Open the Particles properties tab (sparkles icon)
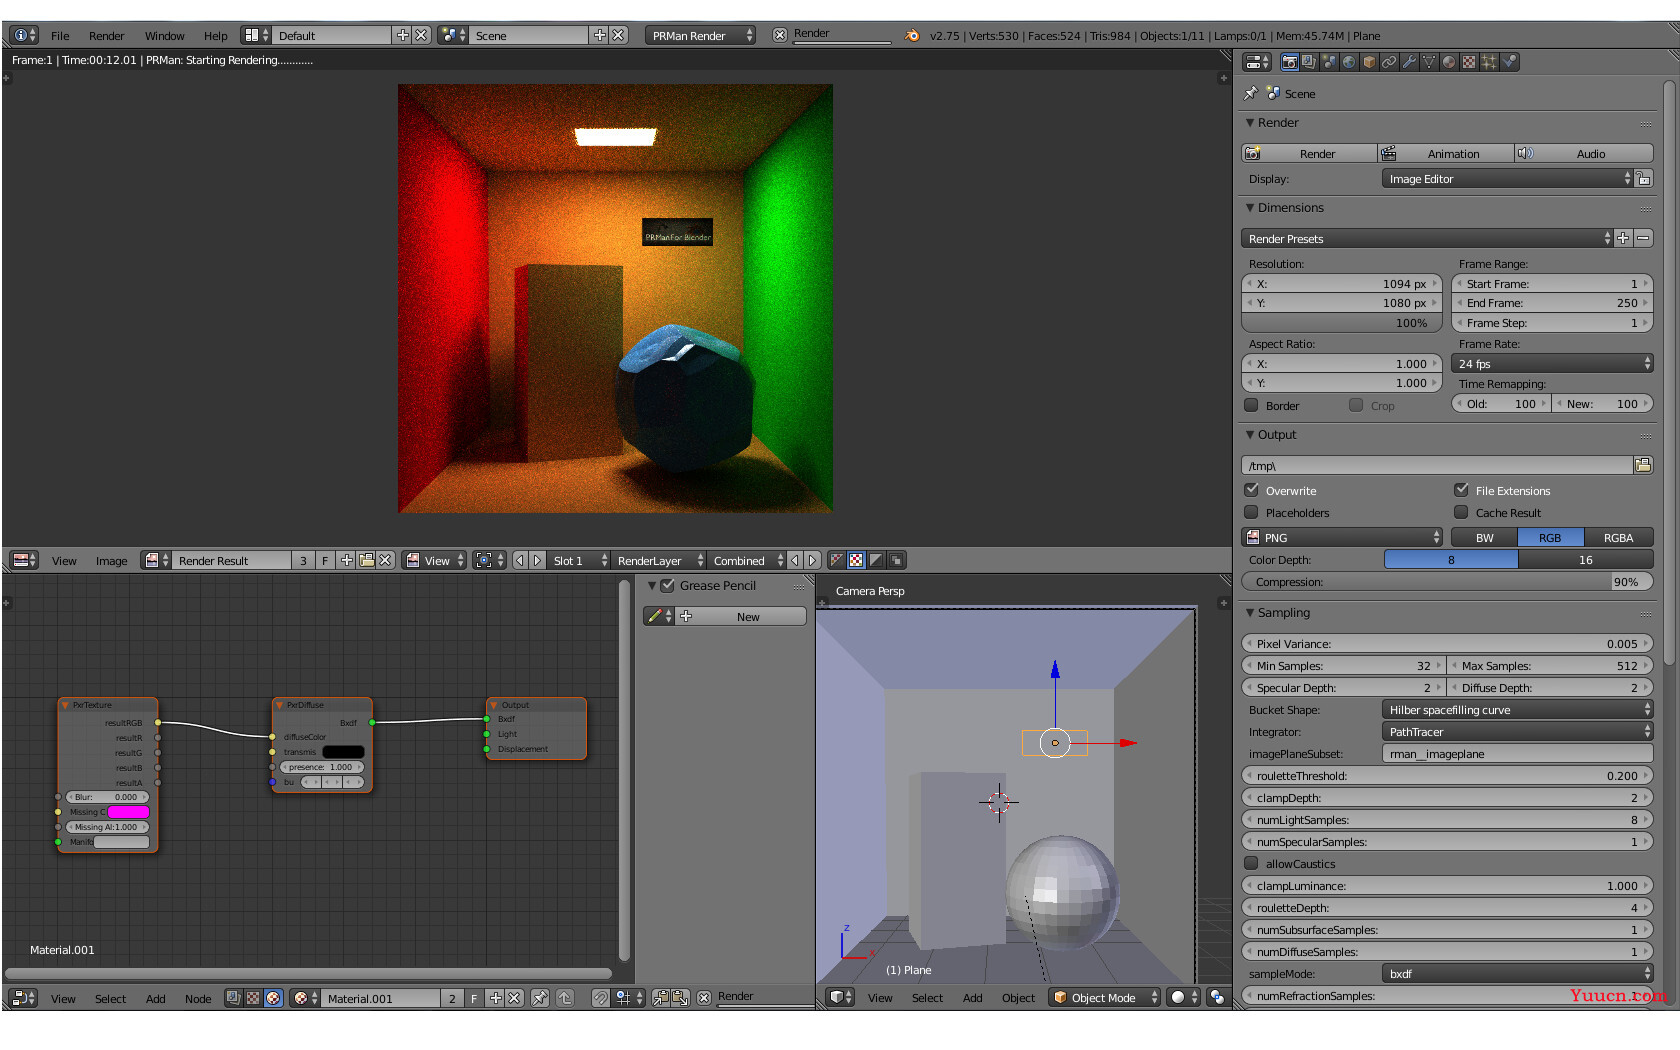 1489,62
